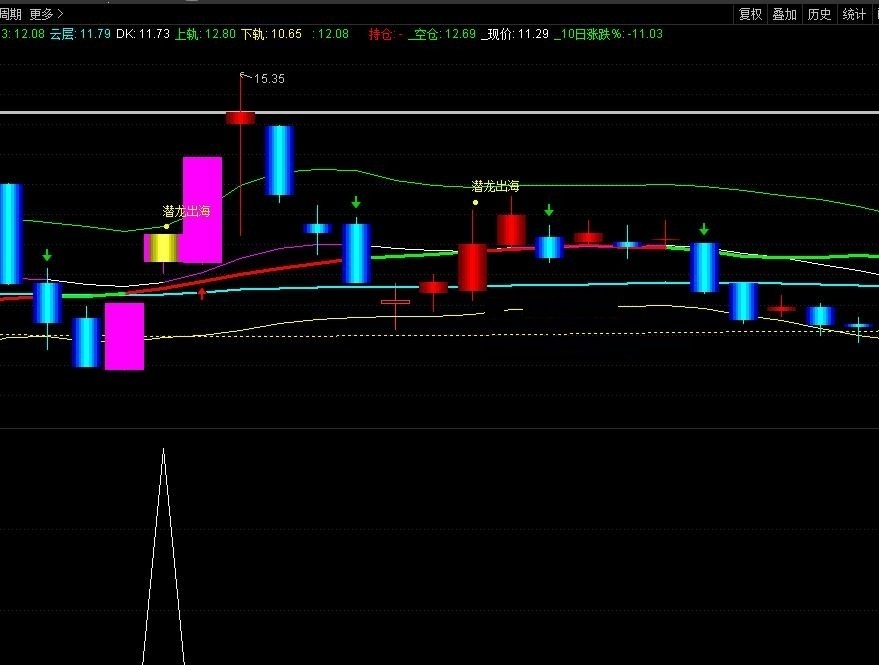Image resolution: width=879 pixels, height=665 pixels.
Task: Select the 云层: 11.79 indicator value
Action: (80, 34)
